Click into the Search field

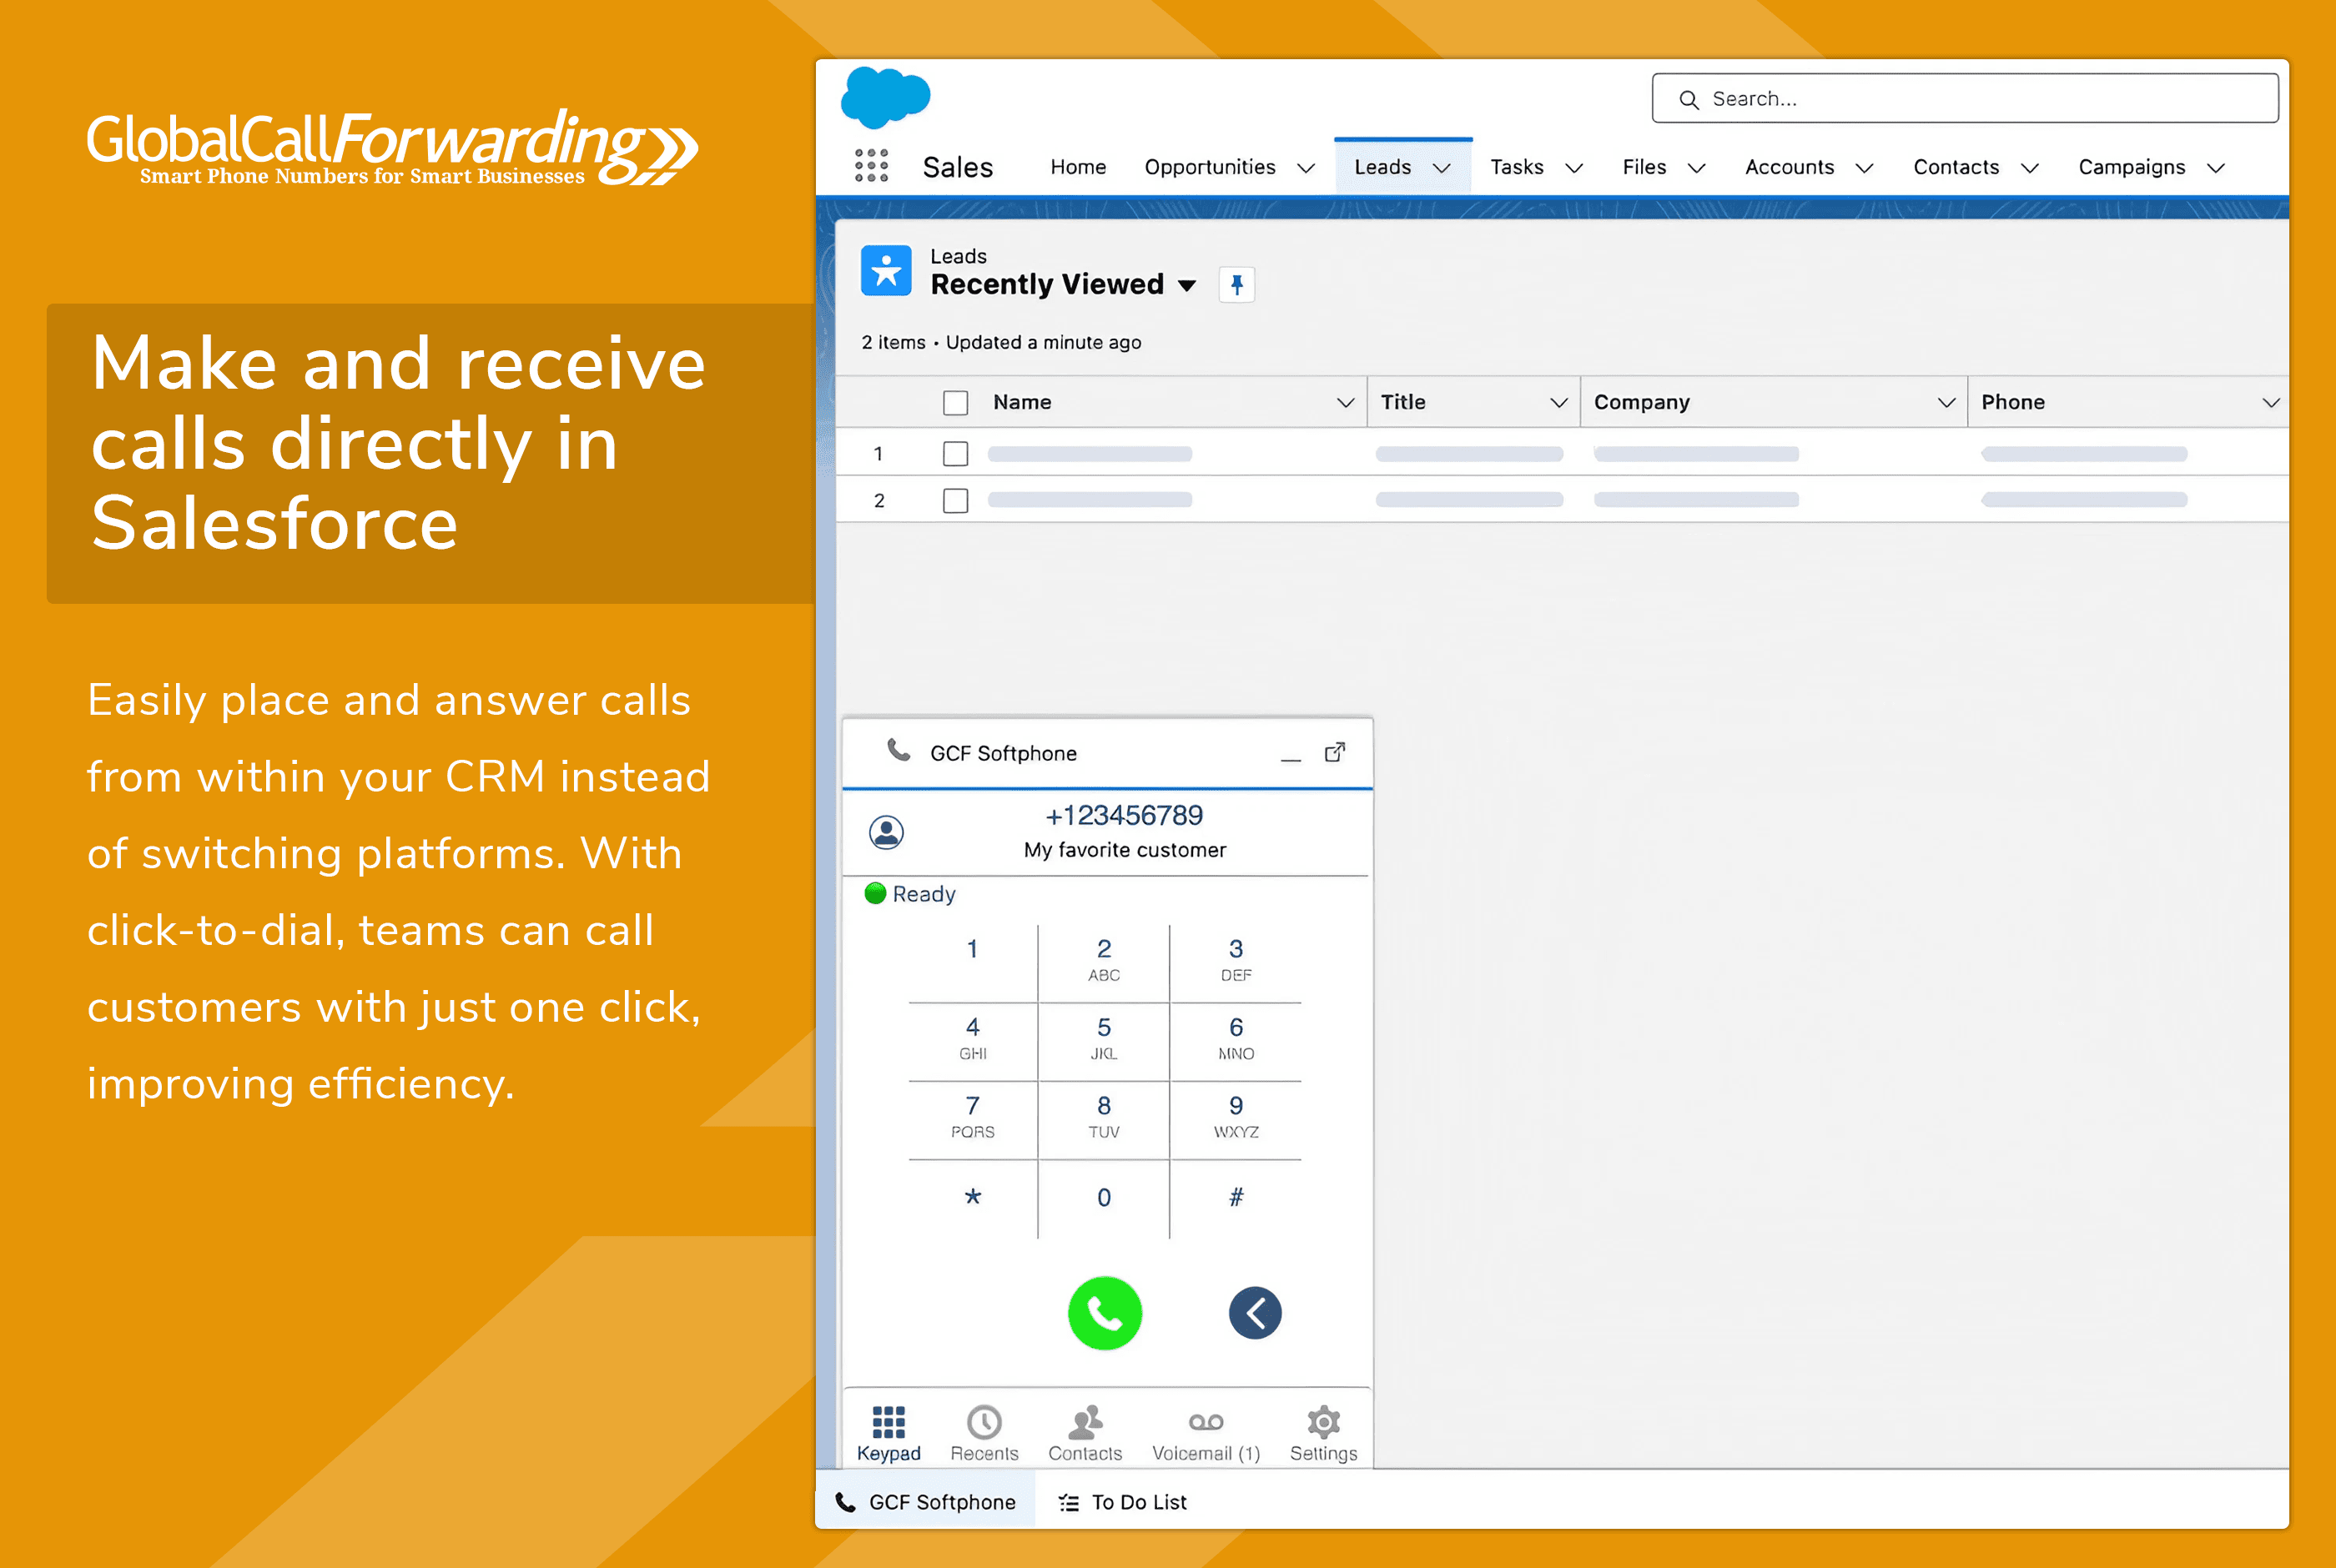click(x=1964, y=98)
